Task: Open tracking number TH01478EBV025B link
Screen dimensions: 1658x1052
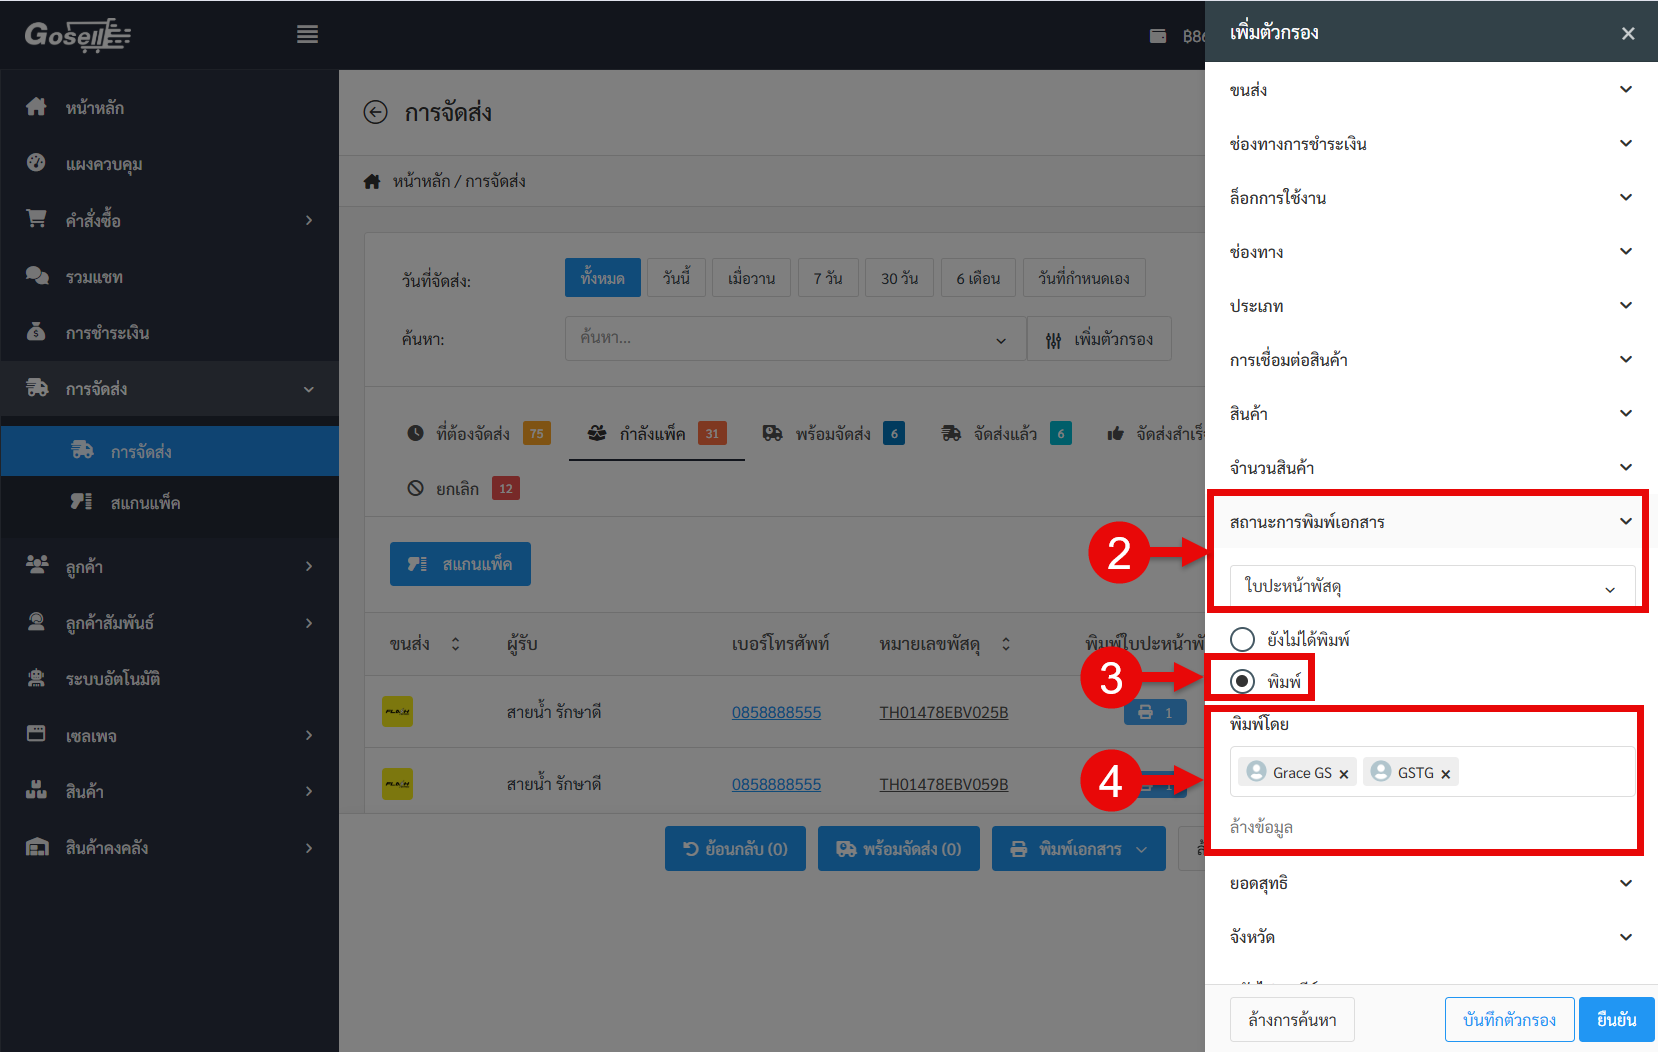Action: point(943,712)
